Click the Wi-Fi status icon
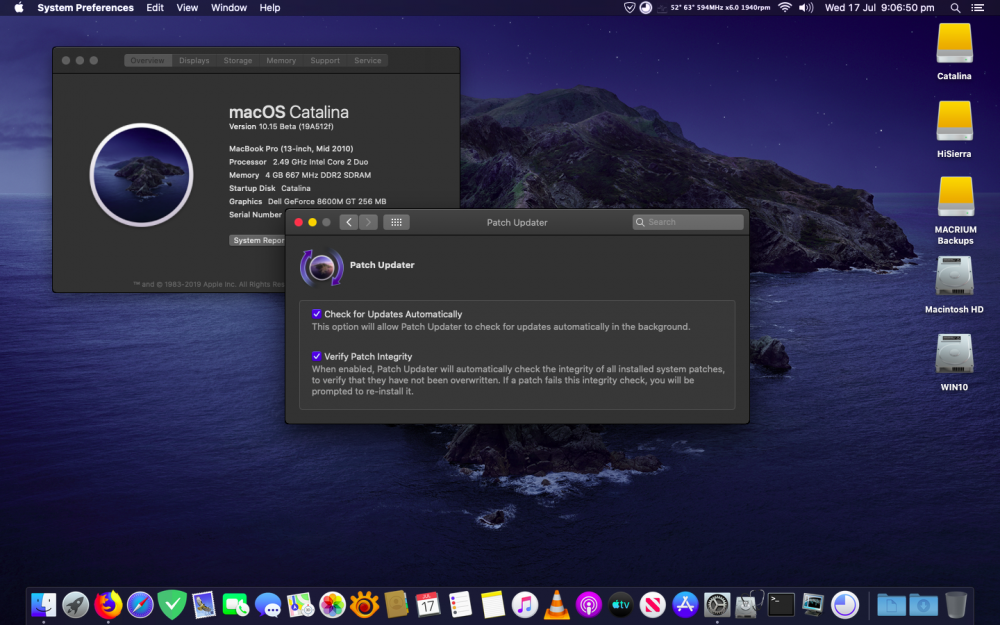 tap(785, 8)
